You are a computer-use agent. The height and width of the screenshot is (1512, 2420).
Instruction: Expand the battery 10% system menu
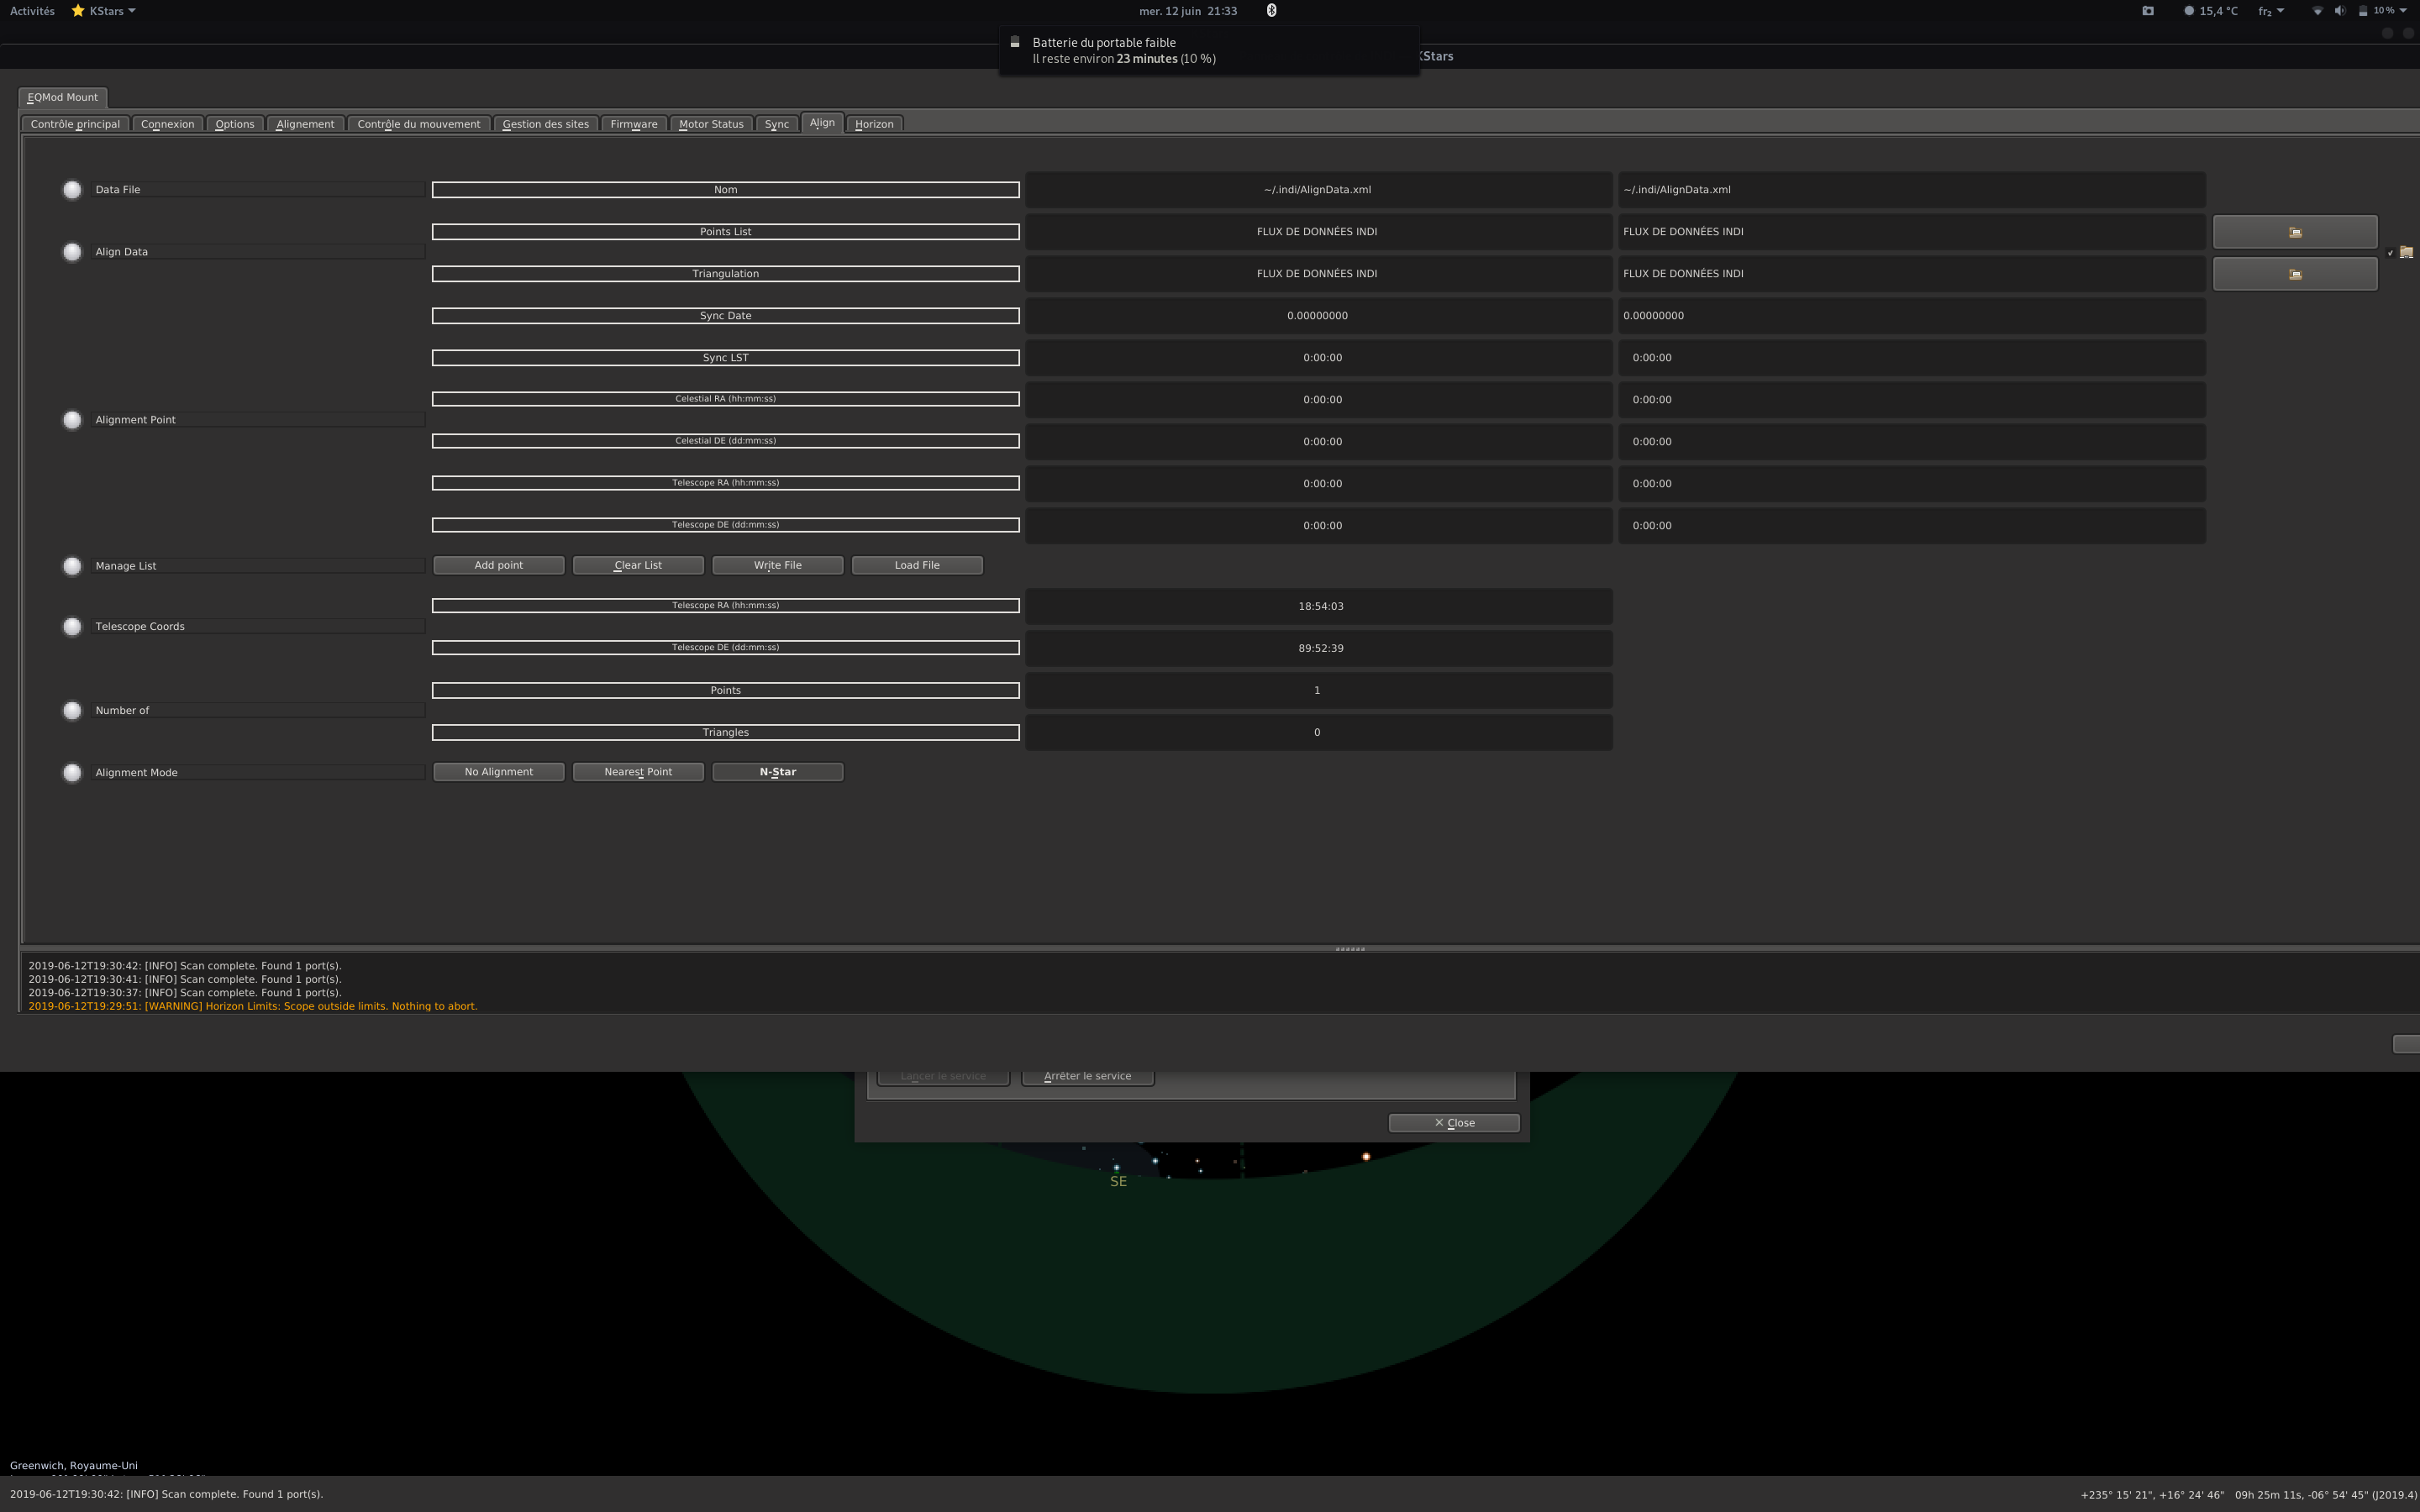tap(2382, 11)
